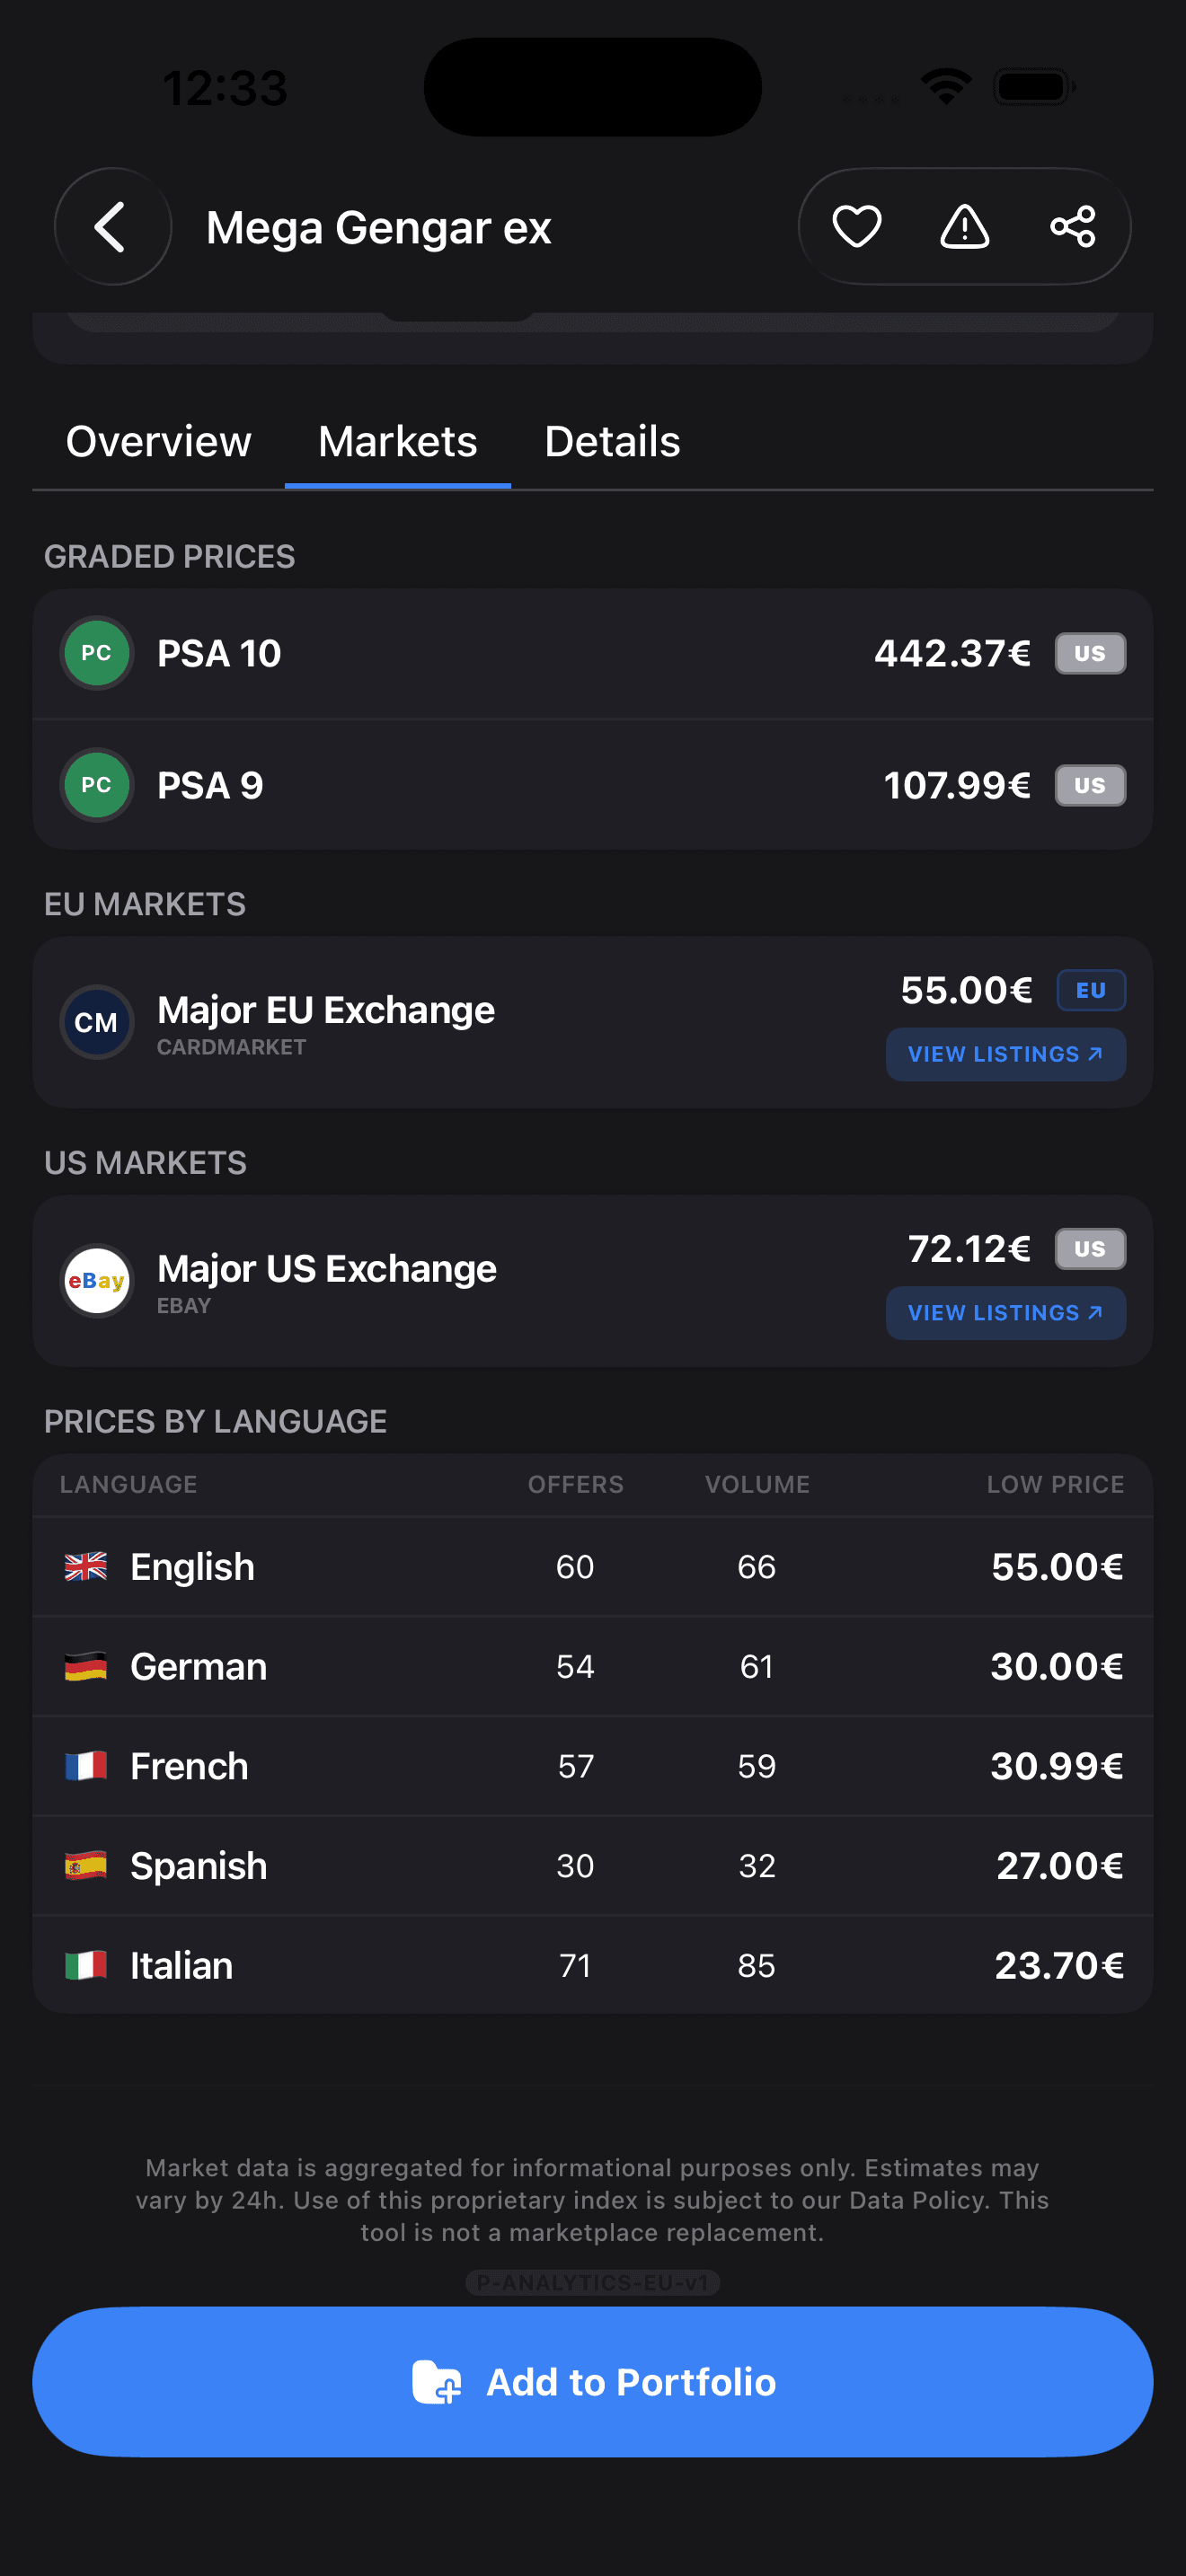Open the Details tab
Screen dimensions: 1186x2576
click(x=612, y=442)
